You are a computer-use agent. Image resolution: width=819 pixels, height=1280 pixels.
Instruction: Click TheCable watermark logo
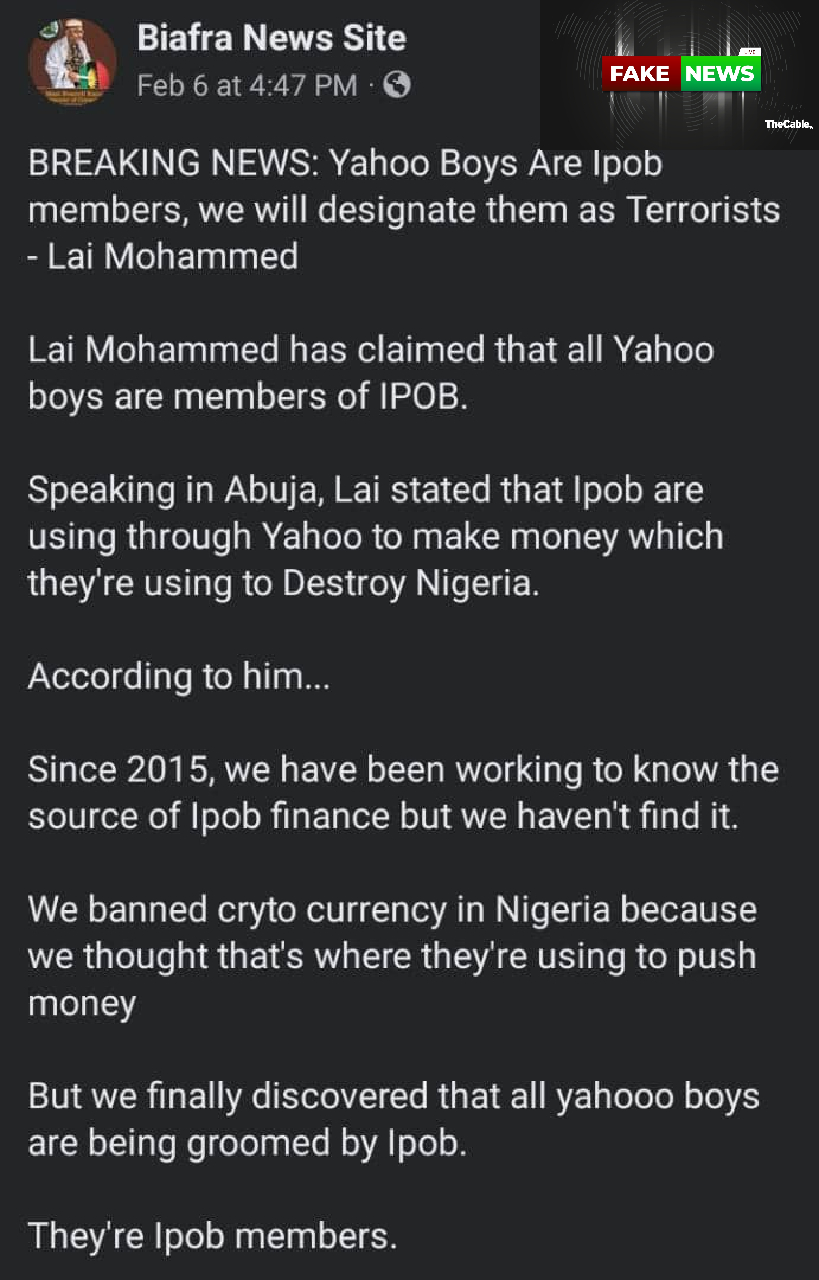(789, 125)
